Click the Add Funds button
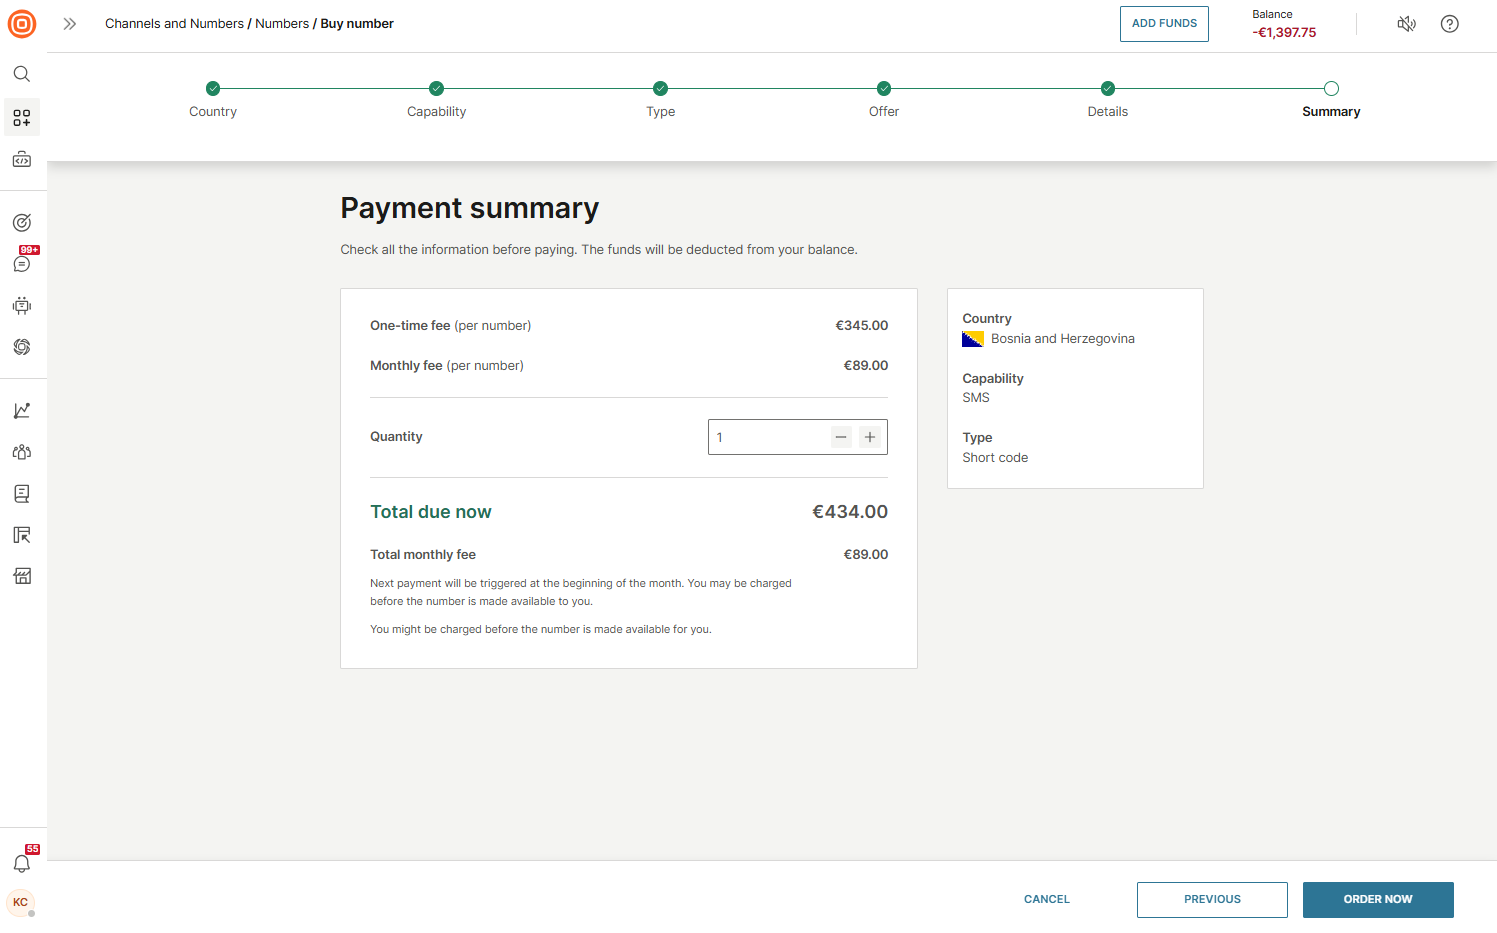The width and height of the screenshot is (1497, 933). pyautogui.click(x=1164, y=24)
